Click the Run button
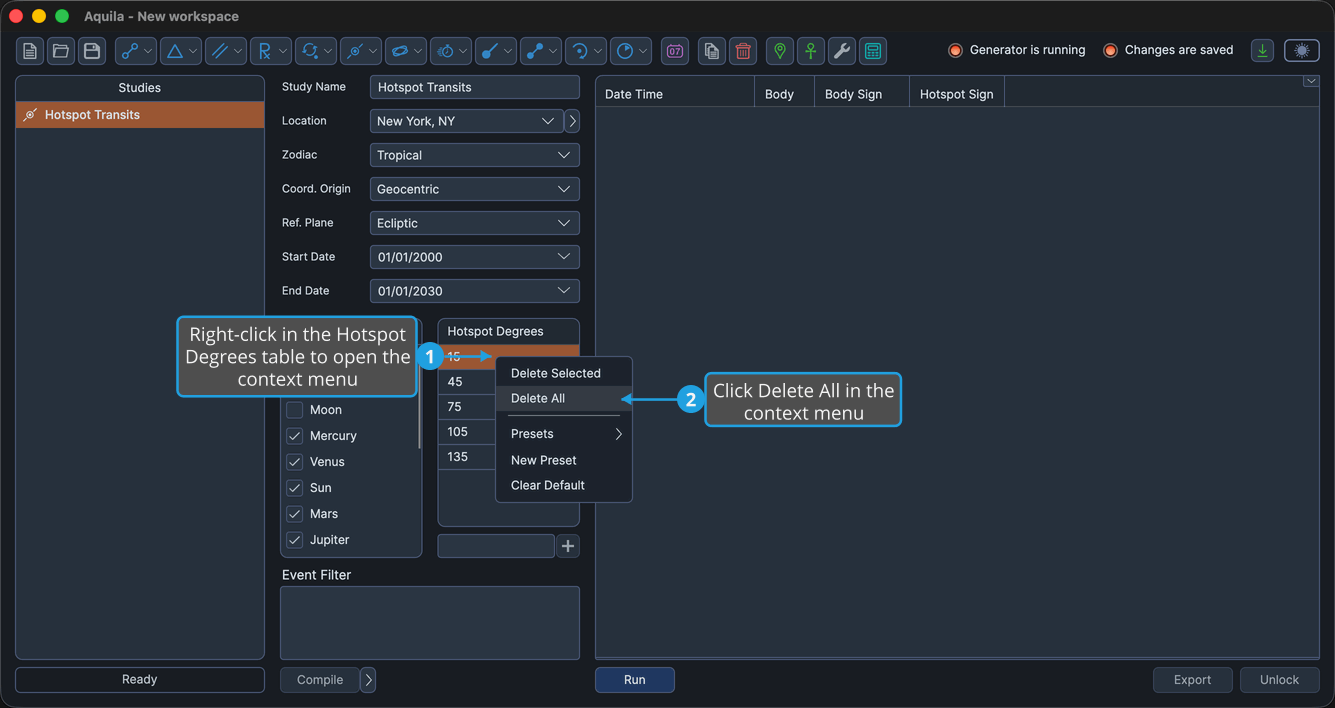The width and height of the screenshot is (1335, 708). pos(635,680)
